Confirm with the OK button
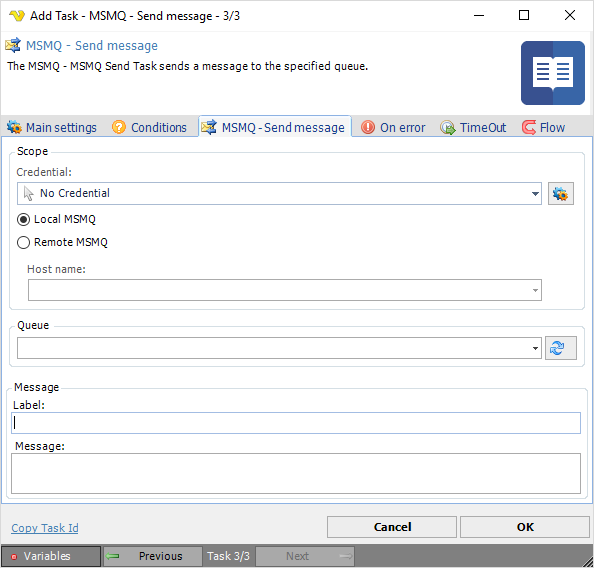The height and width of the screenshot is (568, 594). 525,527
